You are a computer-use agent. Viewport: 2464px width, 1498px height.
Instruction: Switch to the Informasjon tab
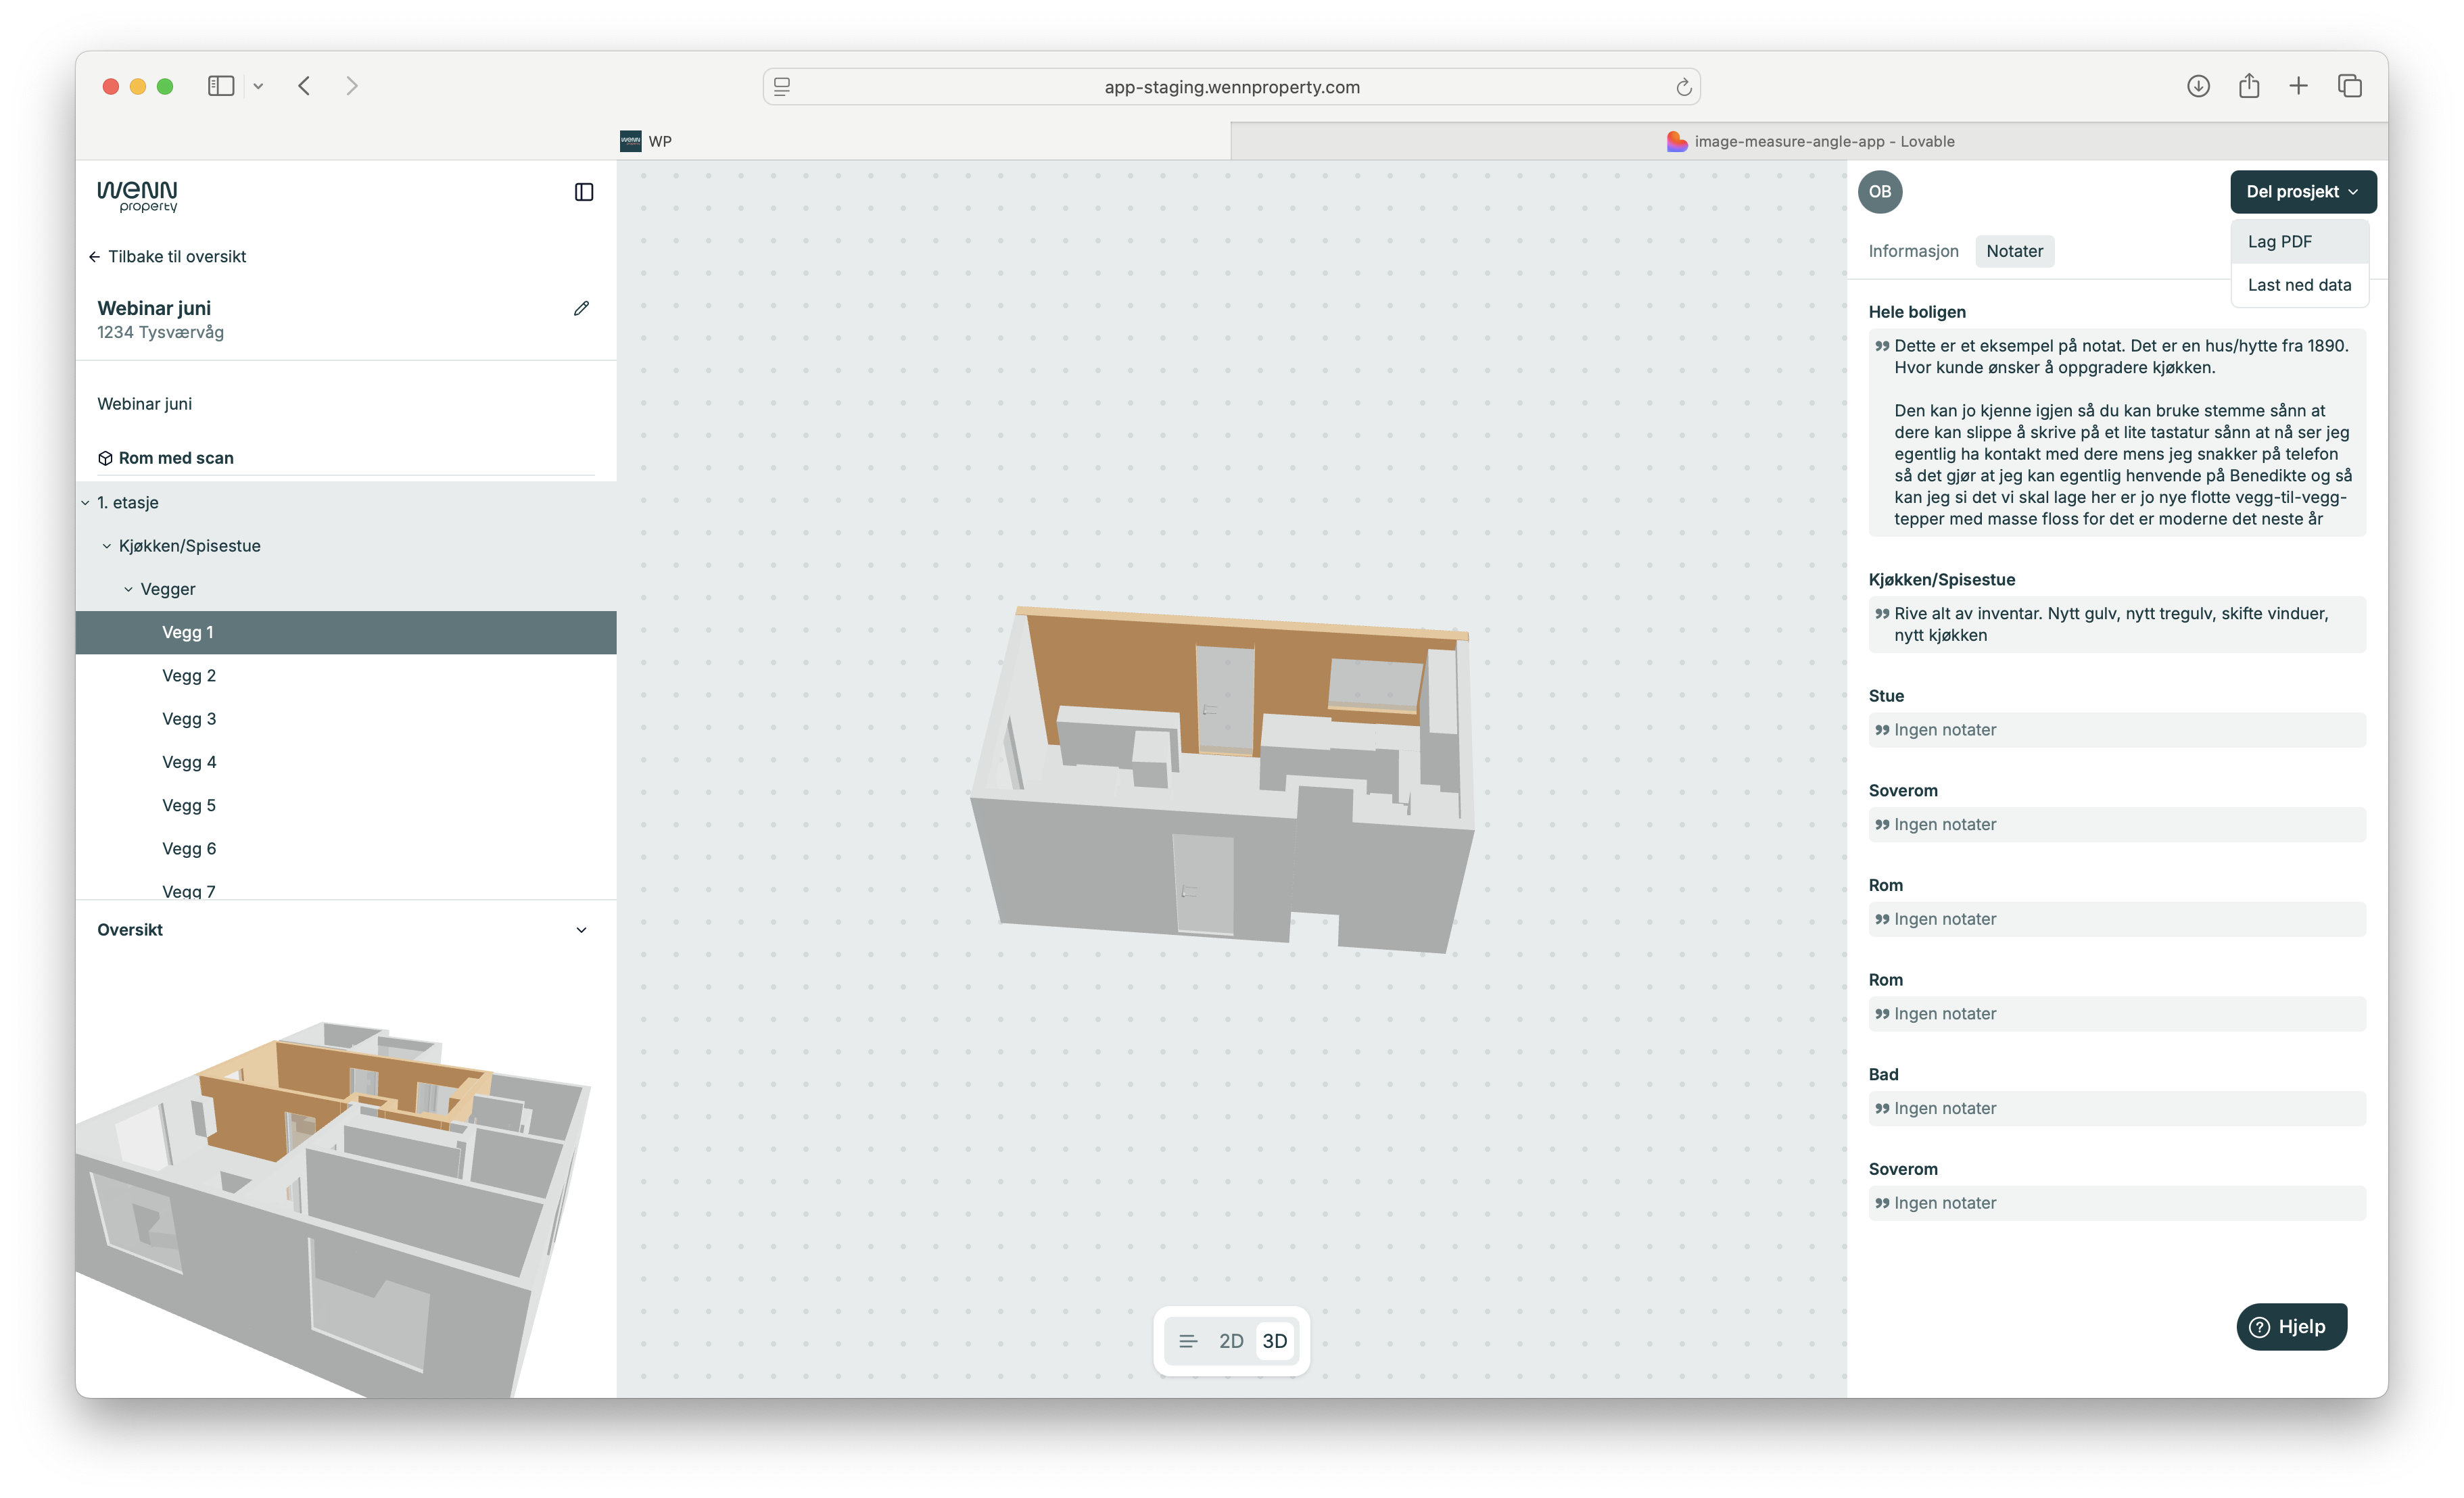coord(1912,251)
